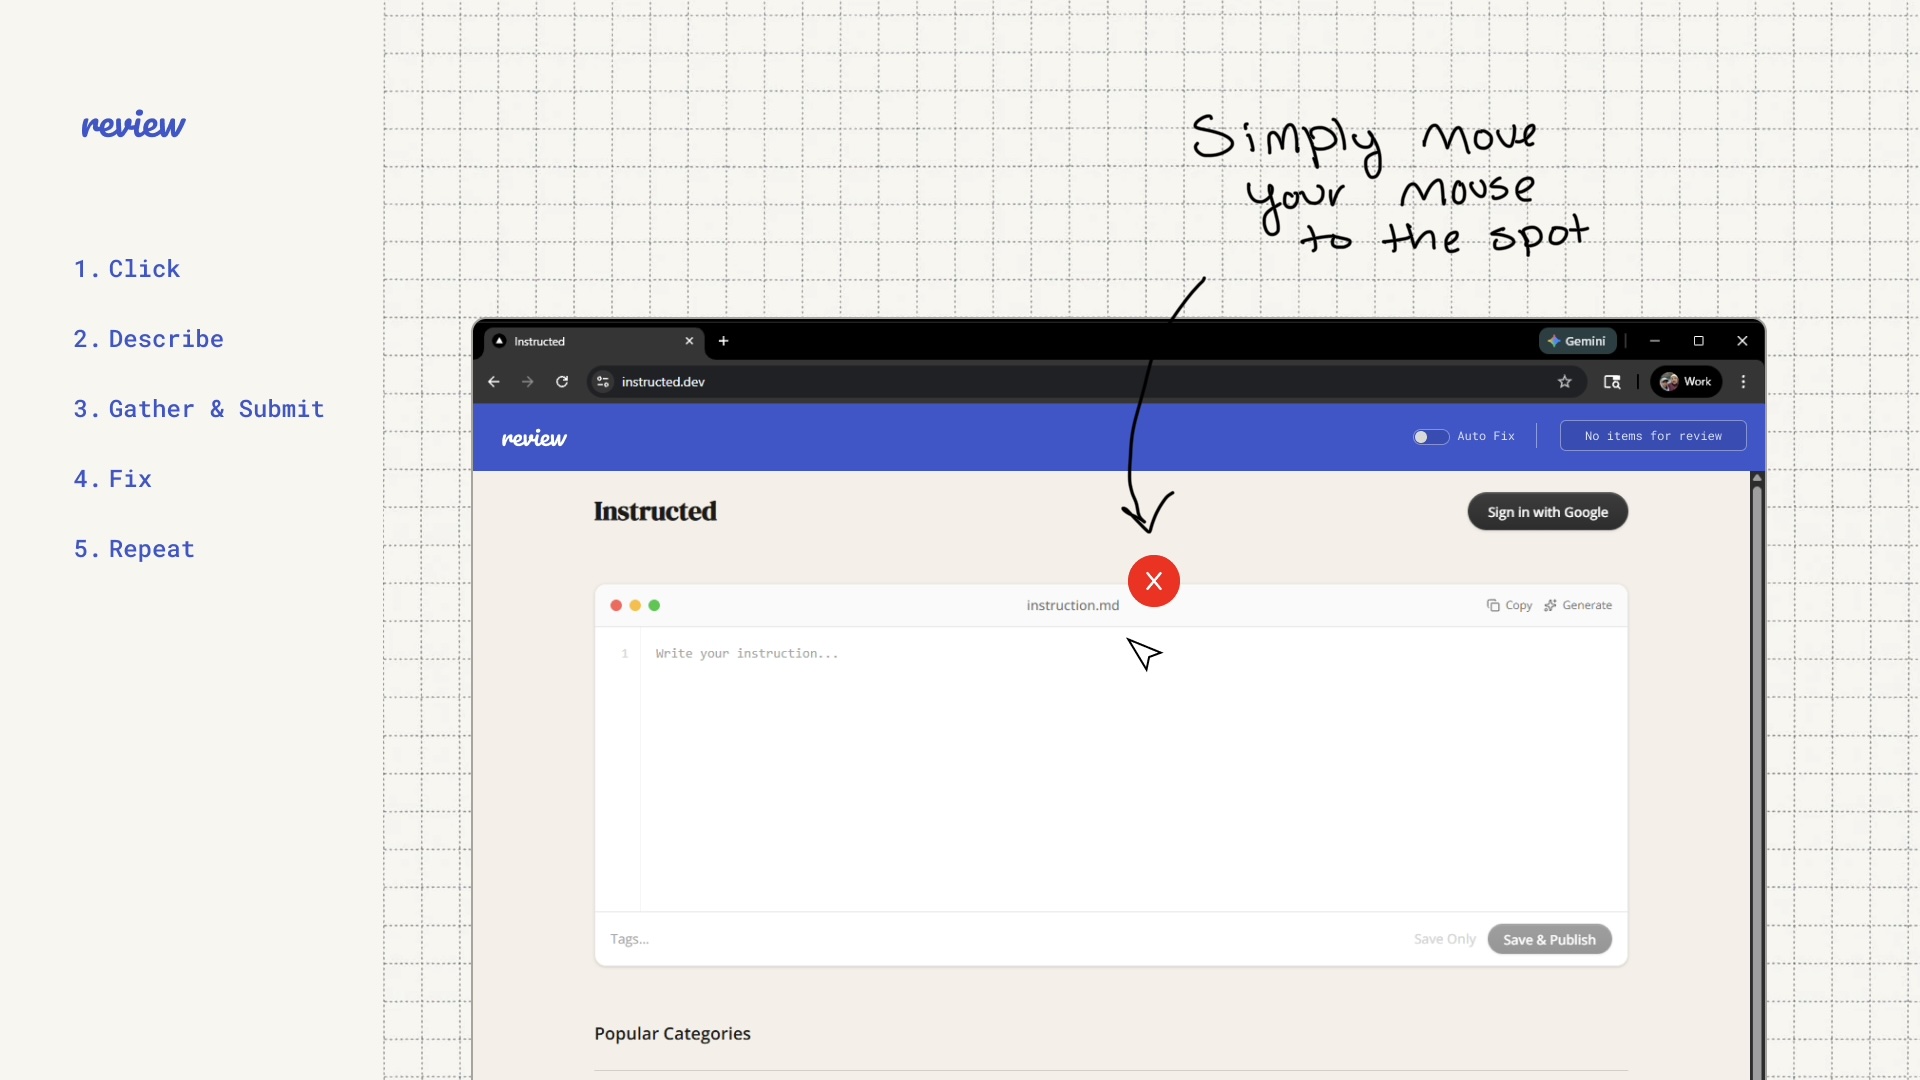Open the Work profile menu

coord(1686,382)
